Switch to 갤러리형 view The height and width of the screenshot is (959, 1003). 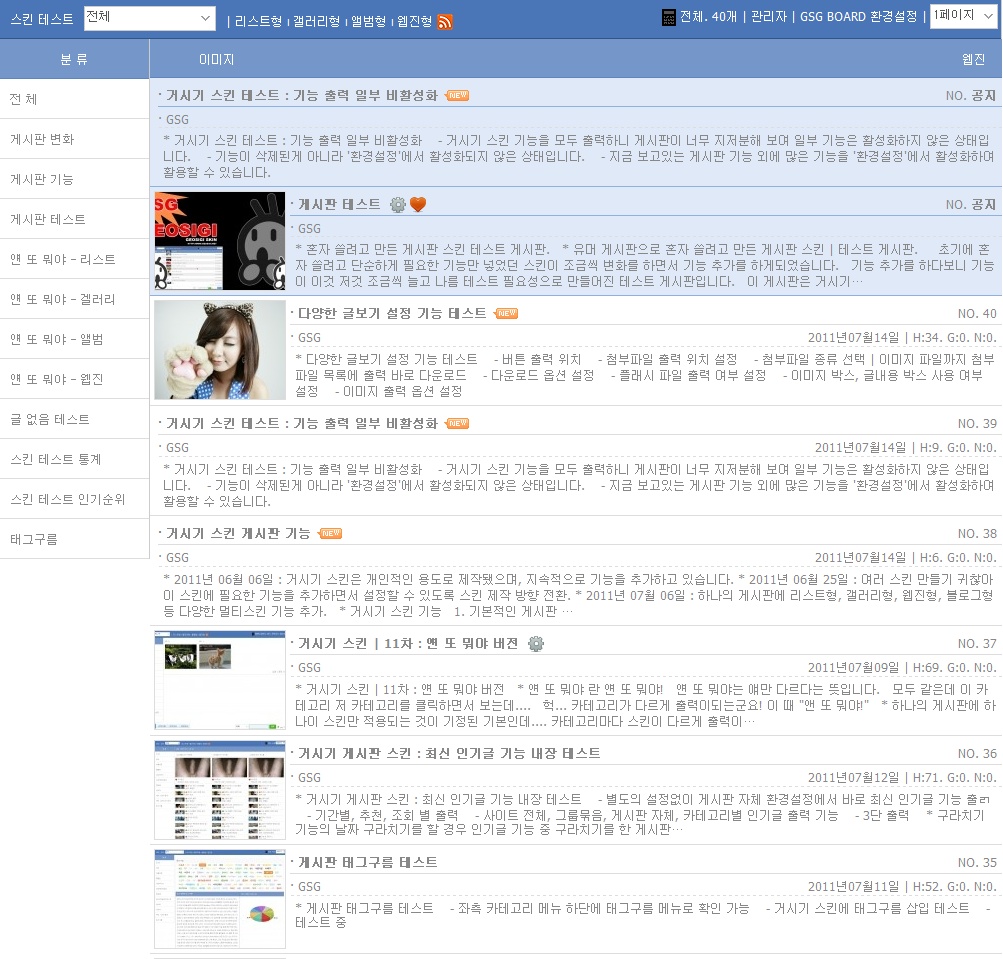[x=316, y=21]
